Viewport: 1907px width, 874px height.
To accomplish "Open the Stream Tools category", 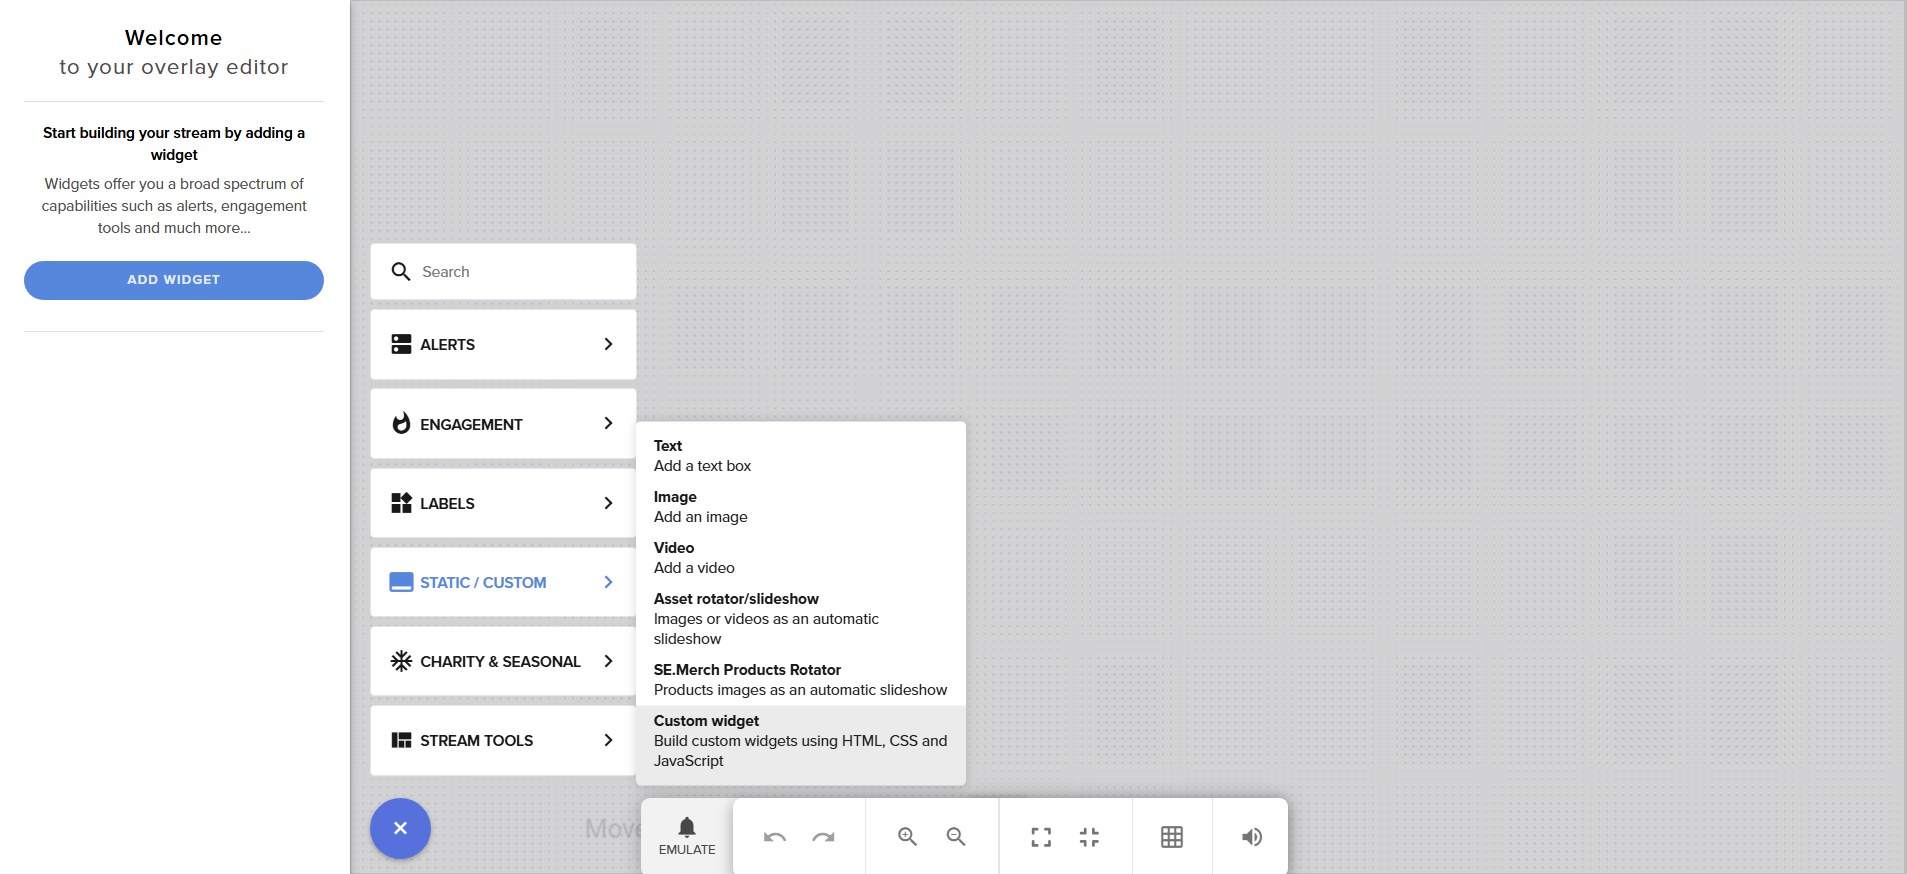I will (503, 740).
